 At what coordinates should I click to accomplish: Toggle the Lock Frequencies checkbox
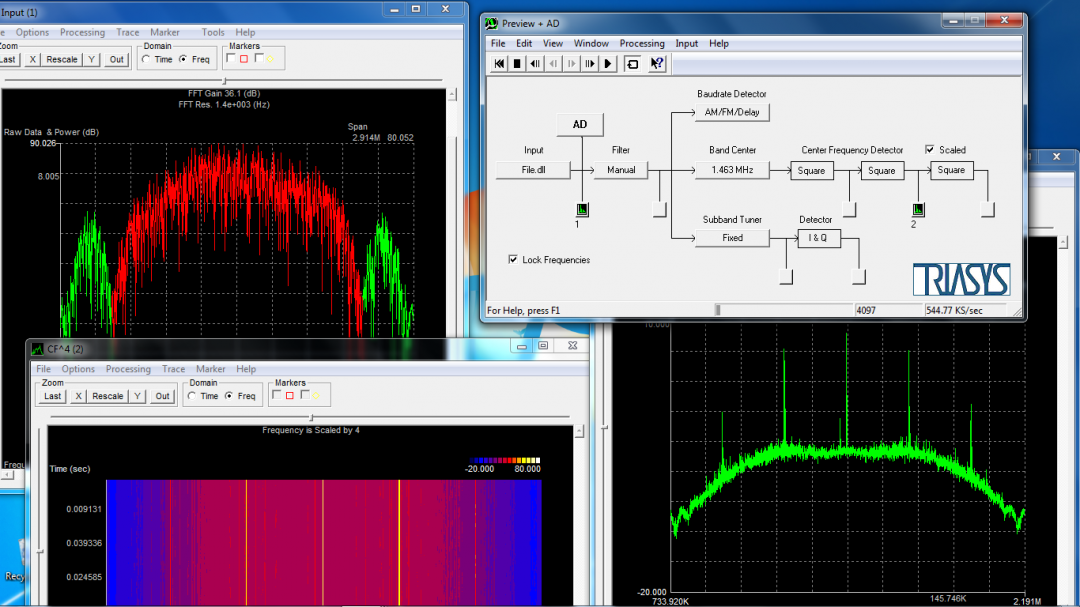point(513,260)
